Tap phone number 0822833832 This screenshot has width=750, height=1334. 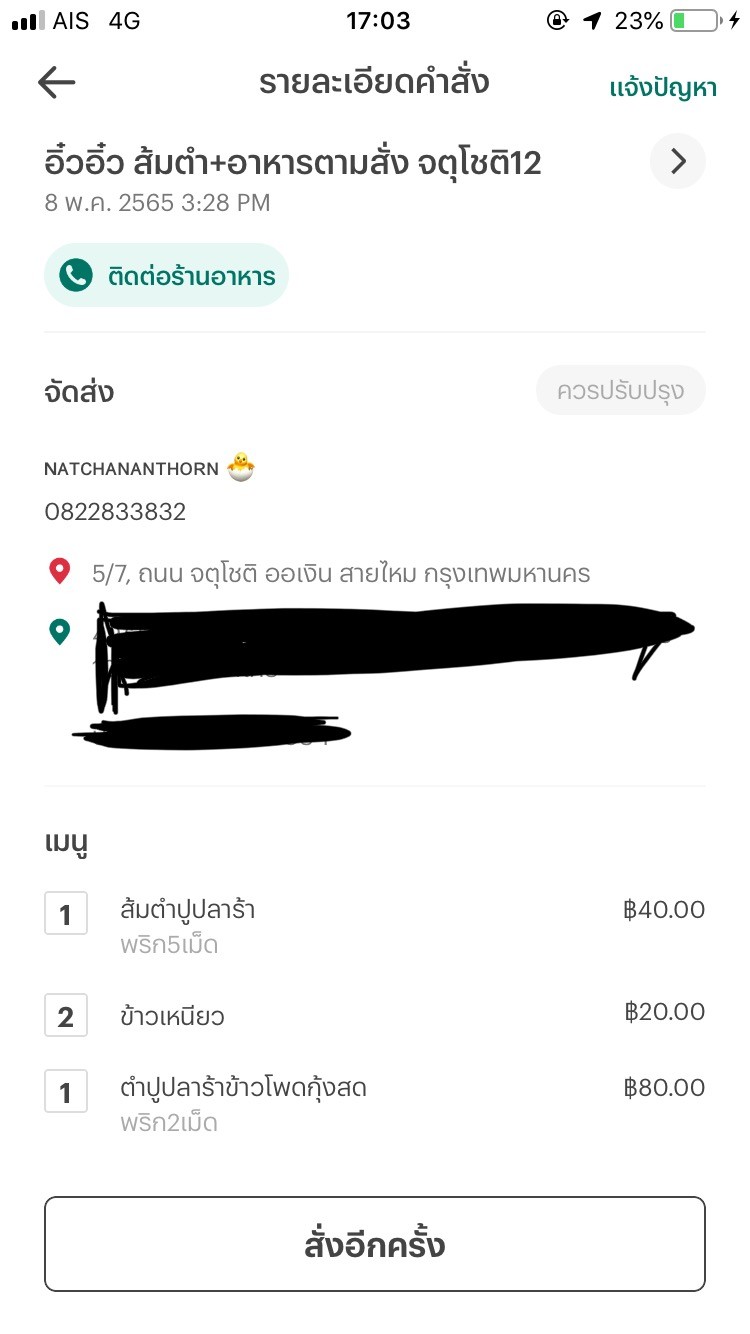(115, 513)
